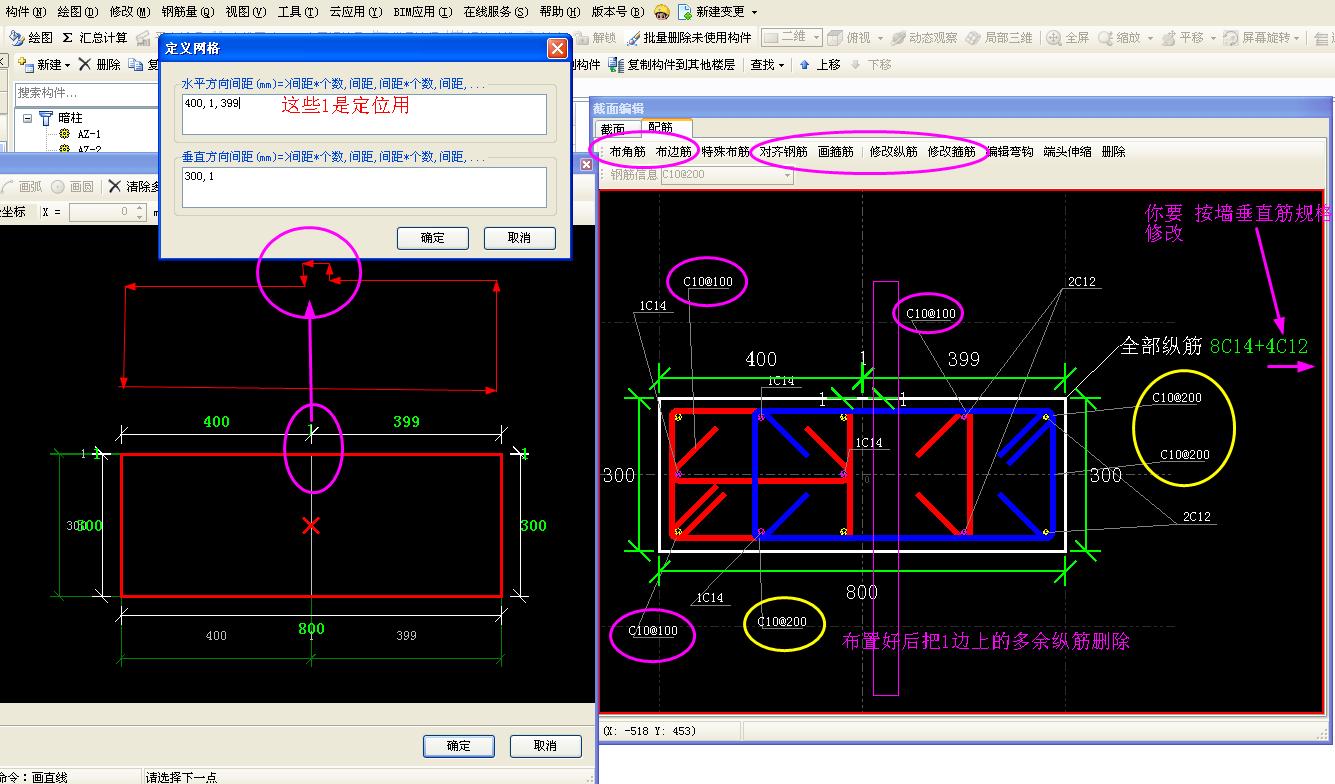Viewport: 1335px width, 784px height.
Task: Click the 下移 move down arrow
Action: pyautogui.click(x=856, y=65)
